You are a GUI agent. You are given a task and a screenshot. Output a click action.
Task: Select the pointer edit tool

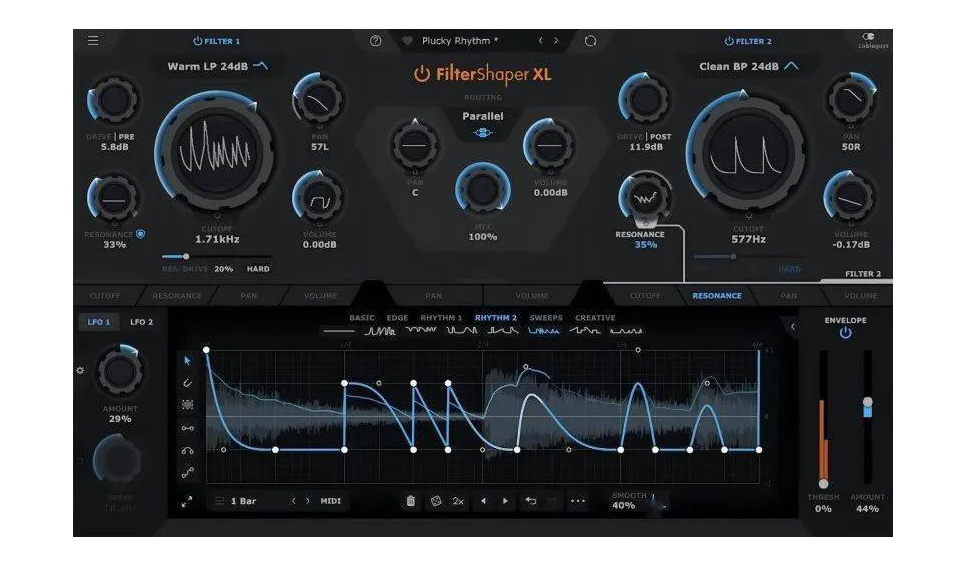(187, 360)
